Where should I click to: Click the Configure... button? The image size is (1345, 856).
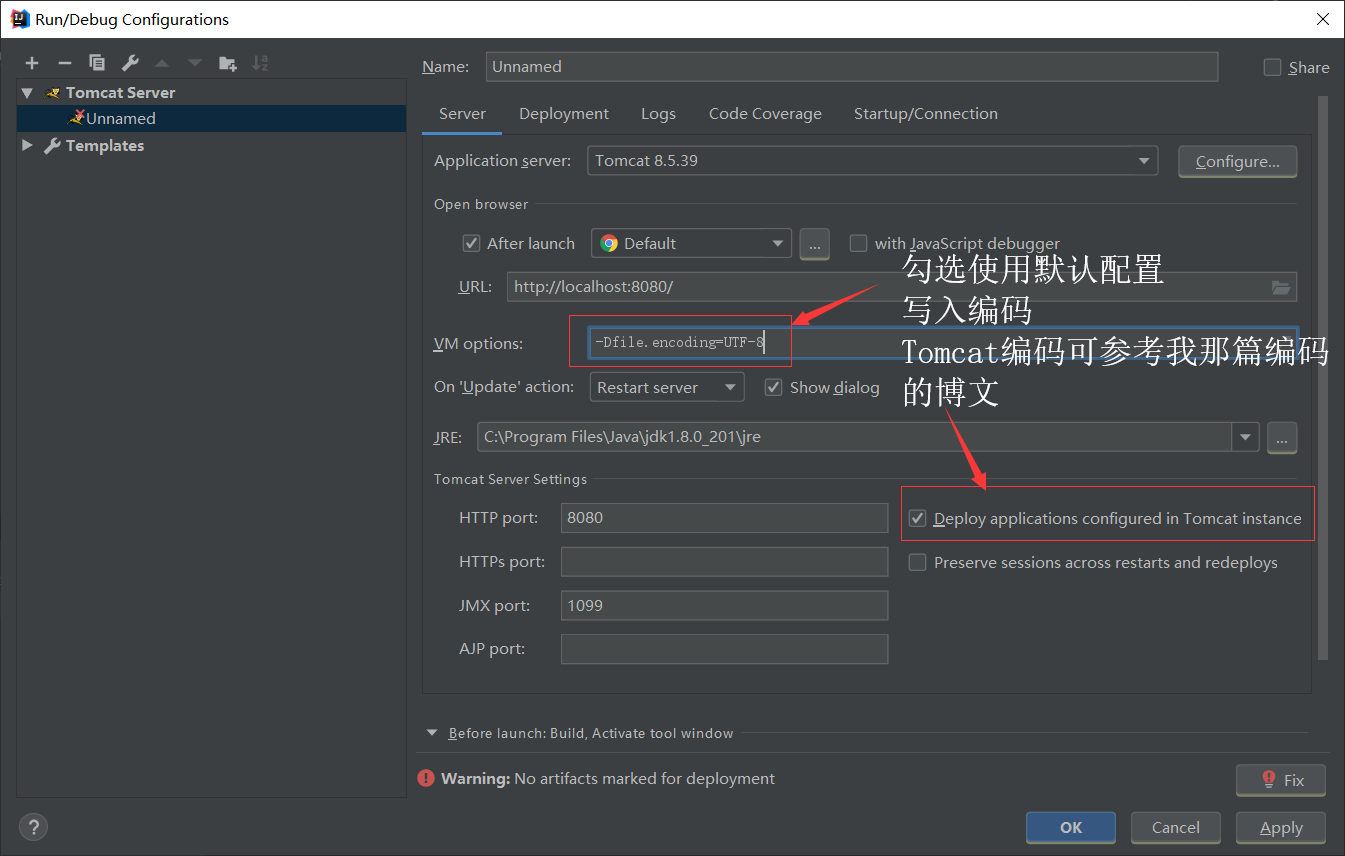point(1238,161)
